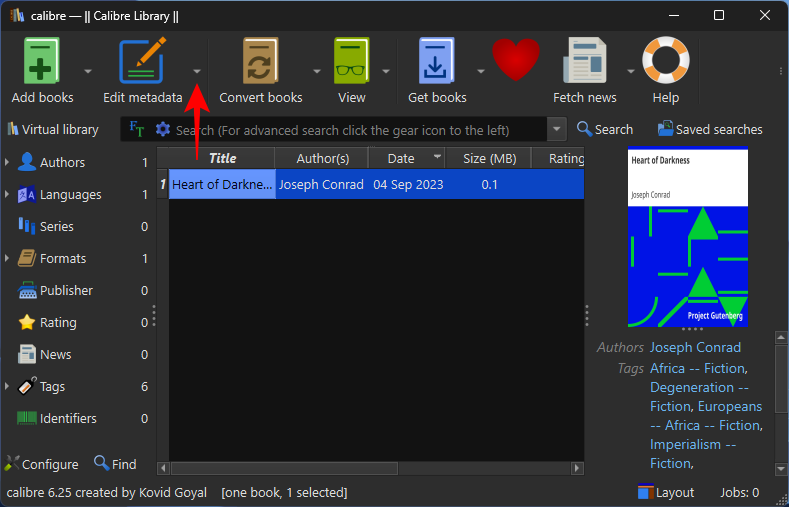Select Formats in the tag browser
This screenshot has height=507, width=789.
63,259
